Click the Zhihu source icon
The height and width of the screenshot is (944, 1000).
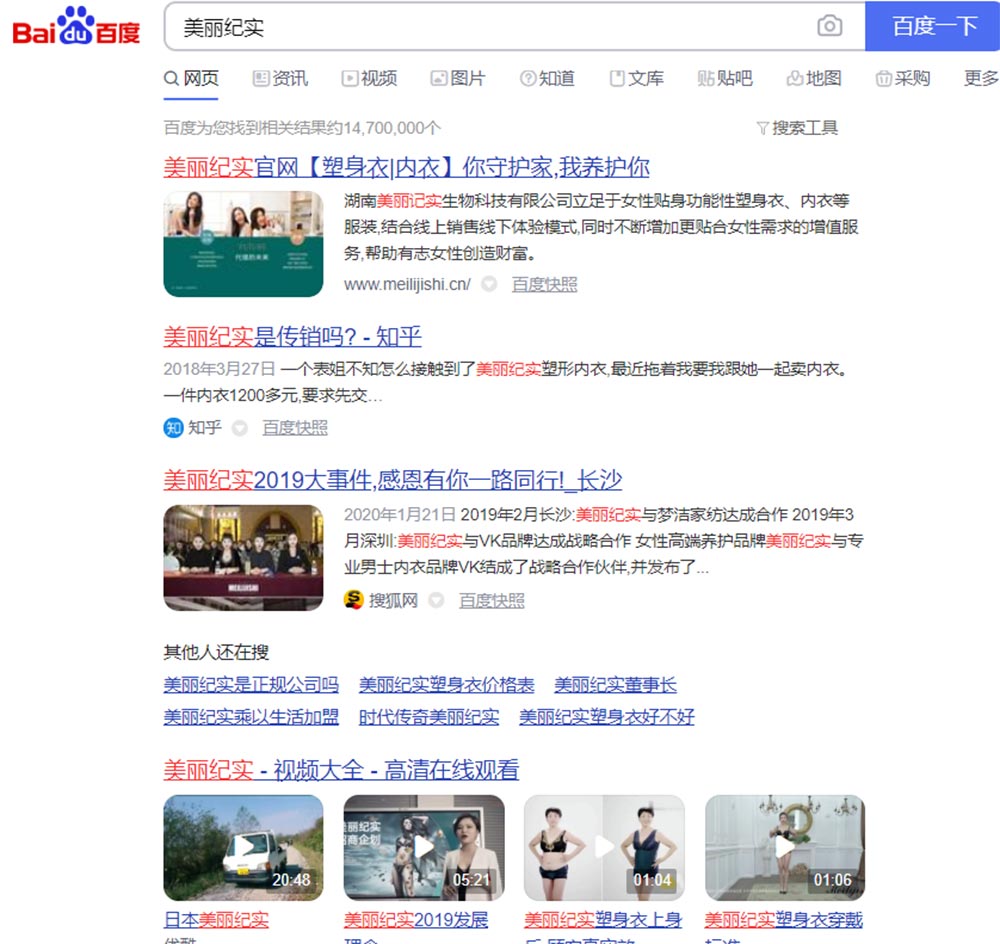173,428
